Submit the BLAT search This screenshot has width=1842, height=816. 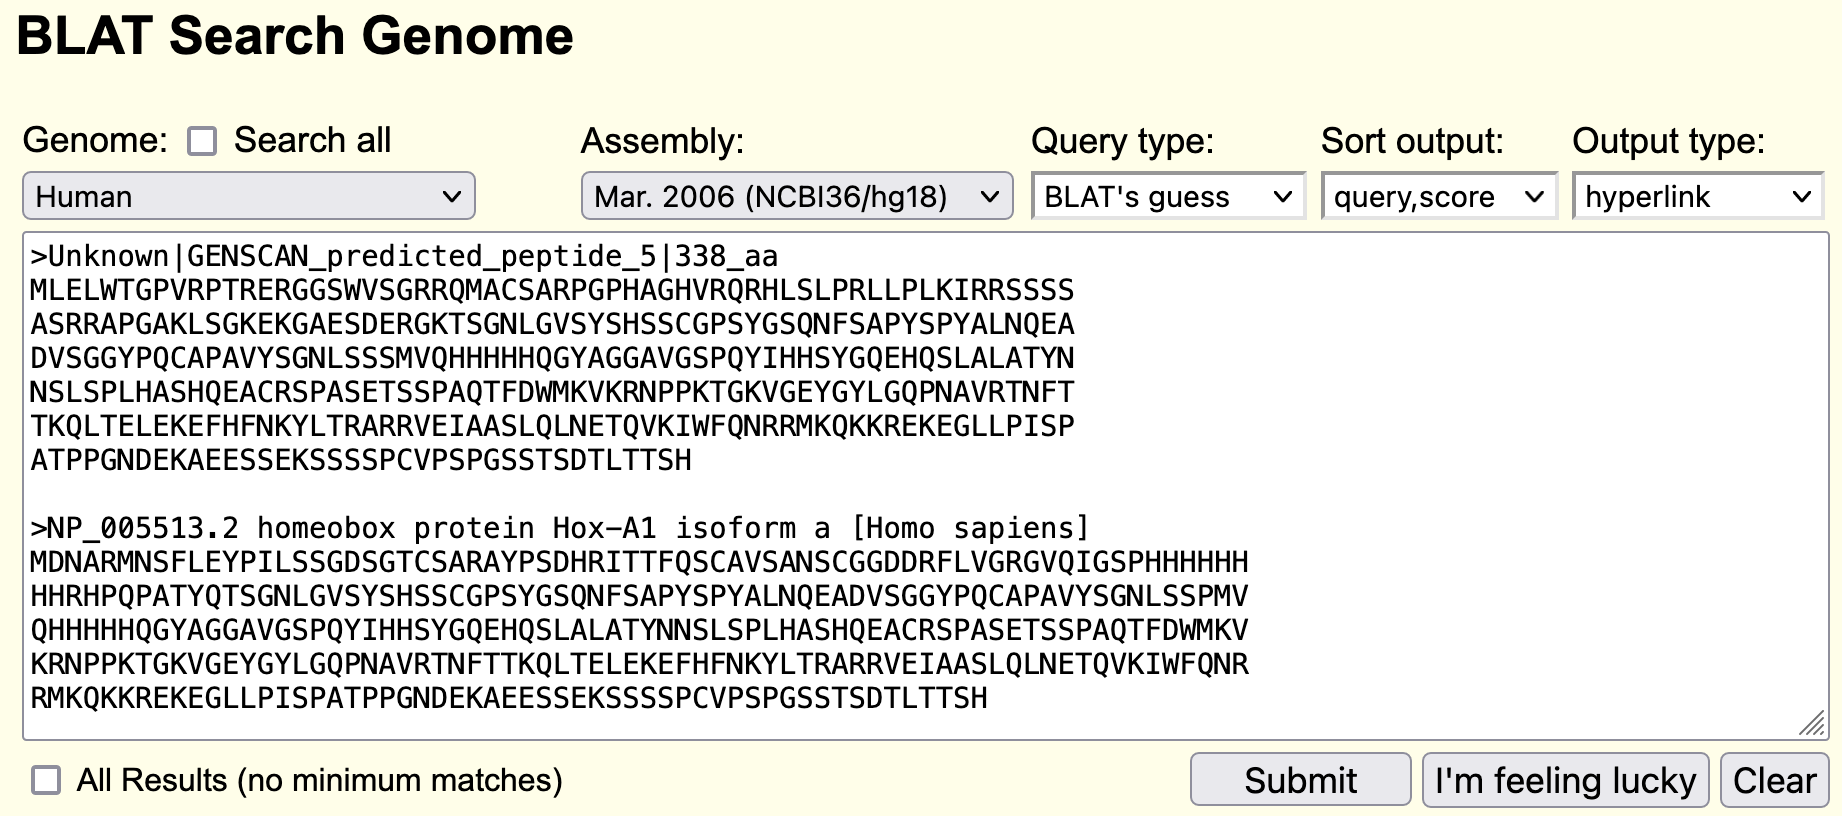click(x=1300, y=780)
